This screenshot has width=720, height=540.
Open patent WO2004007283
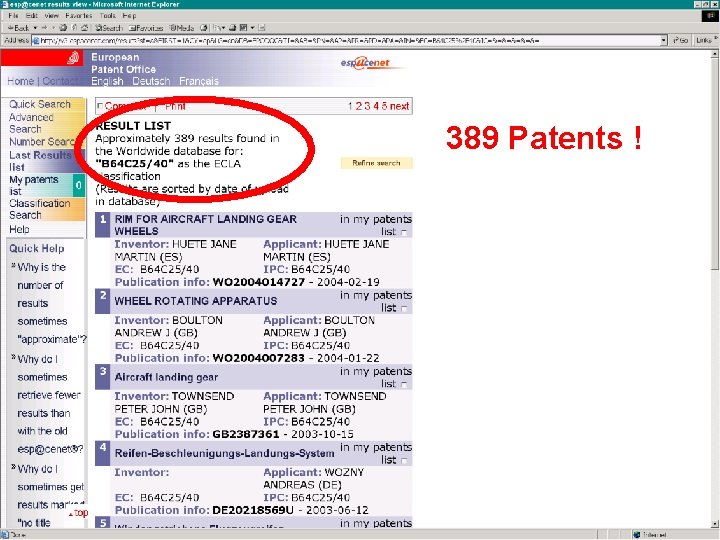click(x=259, y=358)
